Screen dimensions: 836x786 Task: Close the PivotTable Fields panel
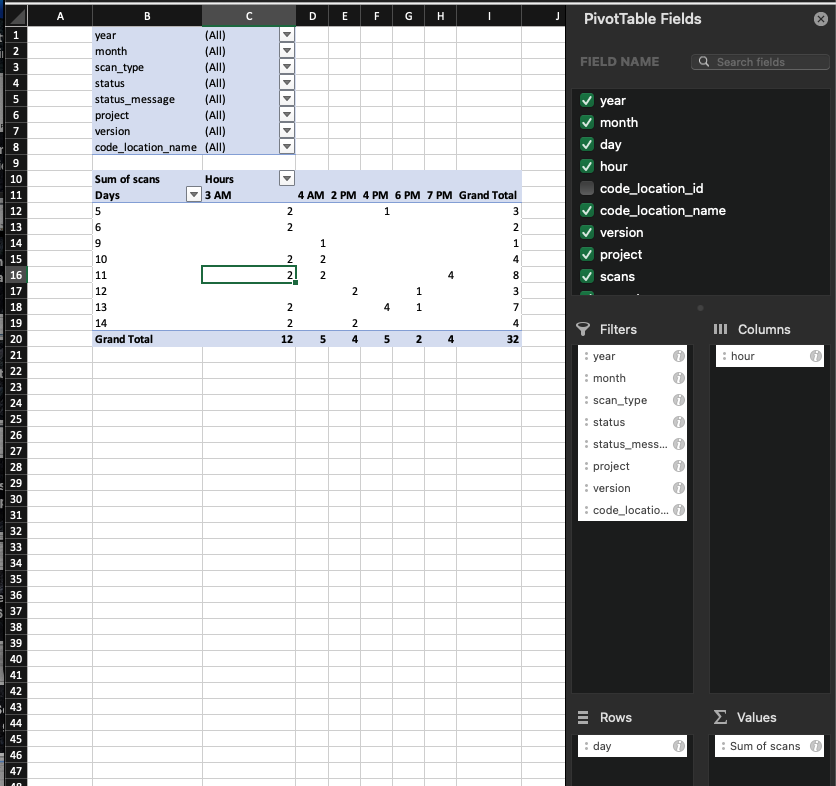821,19
